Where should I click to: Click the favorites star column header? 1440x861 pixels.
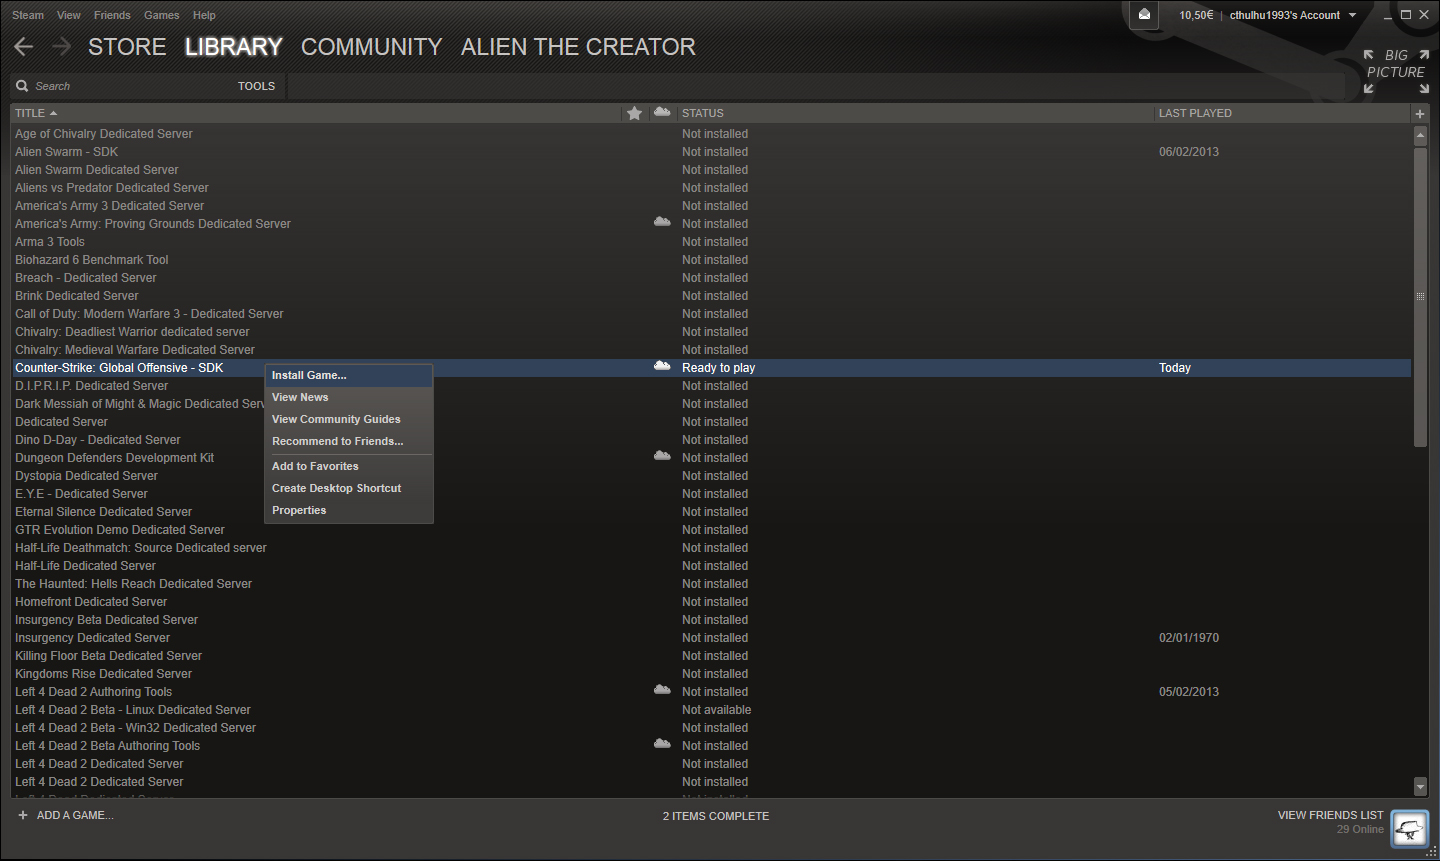(634, 113)
